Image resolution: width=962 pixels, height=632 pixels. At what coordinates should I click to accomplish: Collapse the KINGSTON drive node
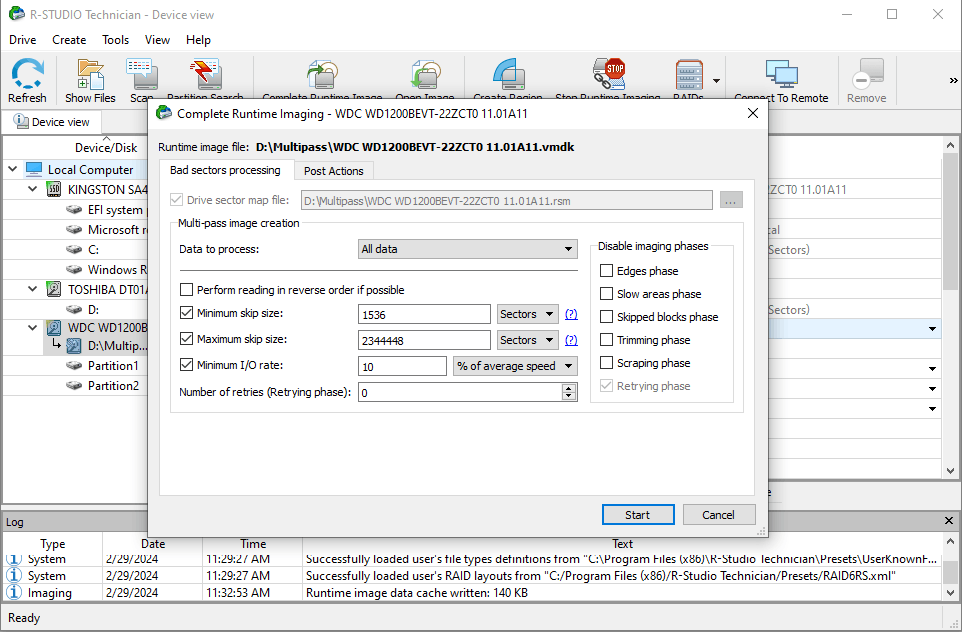click(33, 188)
